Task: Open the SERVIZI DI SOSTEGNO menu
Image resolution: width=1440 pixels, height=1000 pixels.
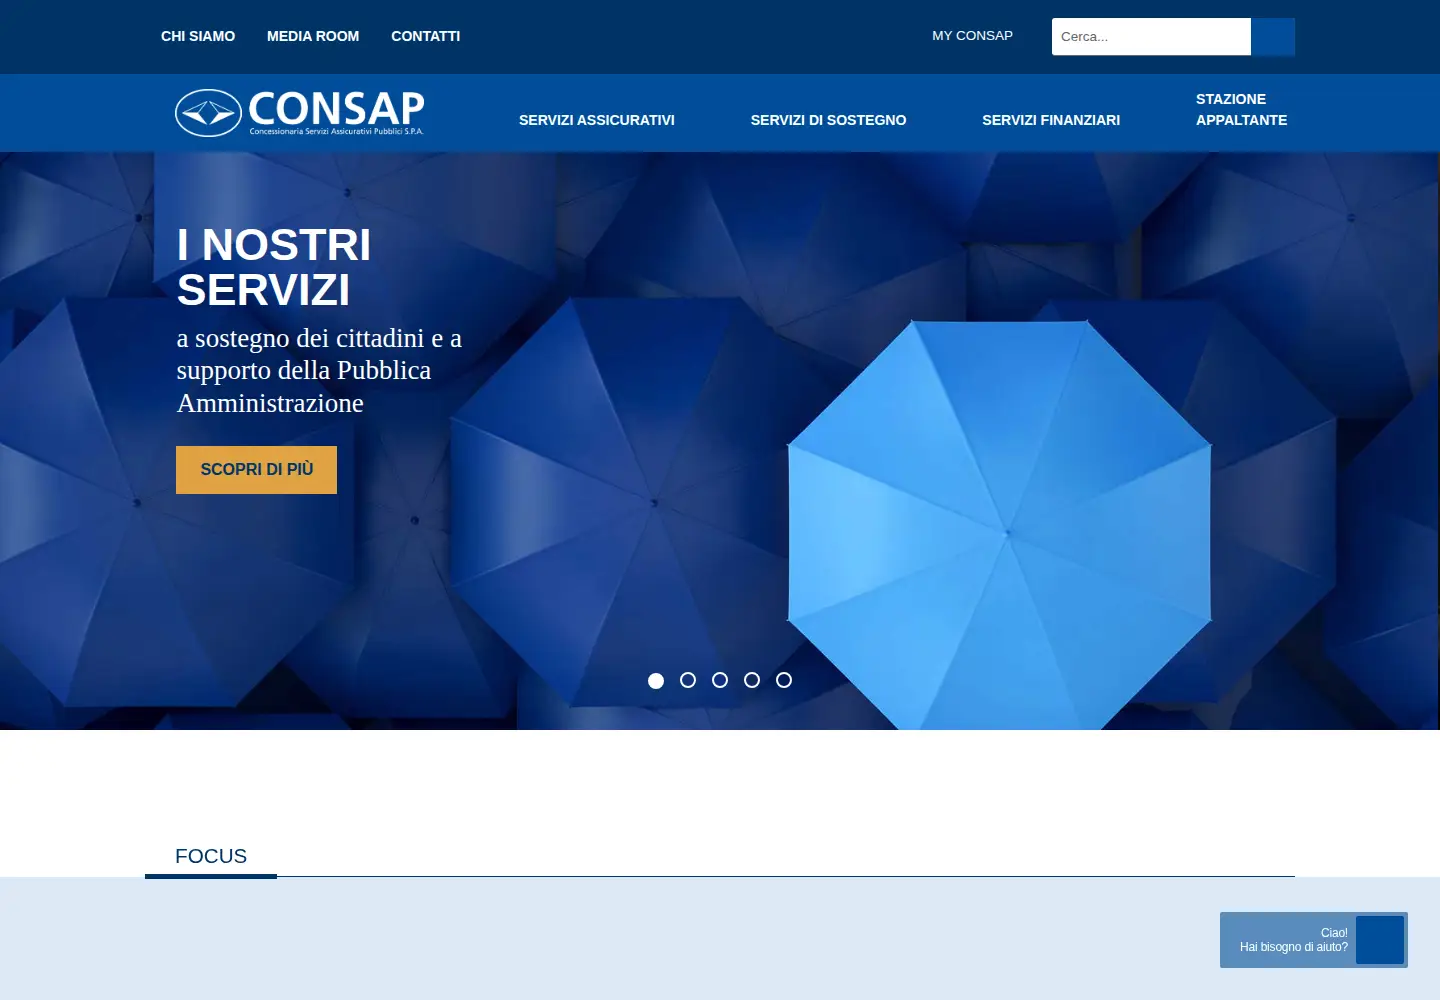Action: click(828, 120)
